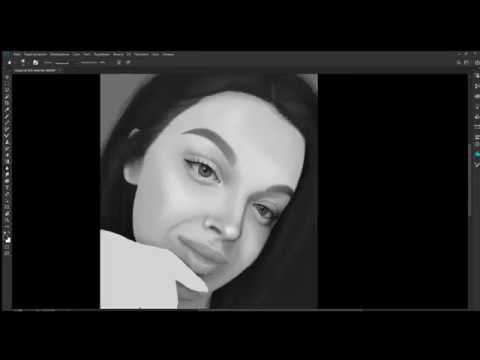480x360 pixels.
Task: Click the Share button at top right
Action: click(477, 62)
